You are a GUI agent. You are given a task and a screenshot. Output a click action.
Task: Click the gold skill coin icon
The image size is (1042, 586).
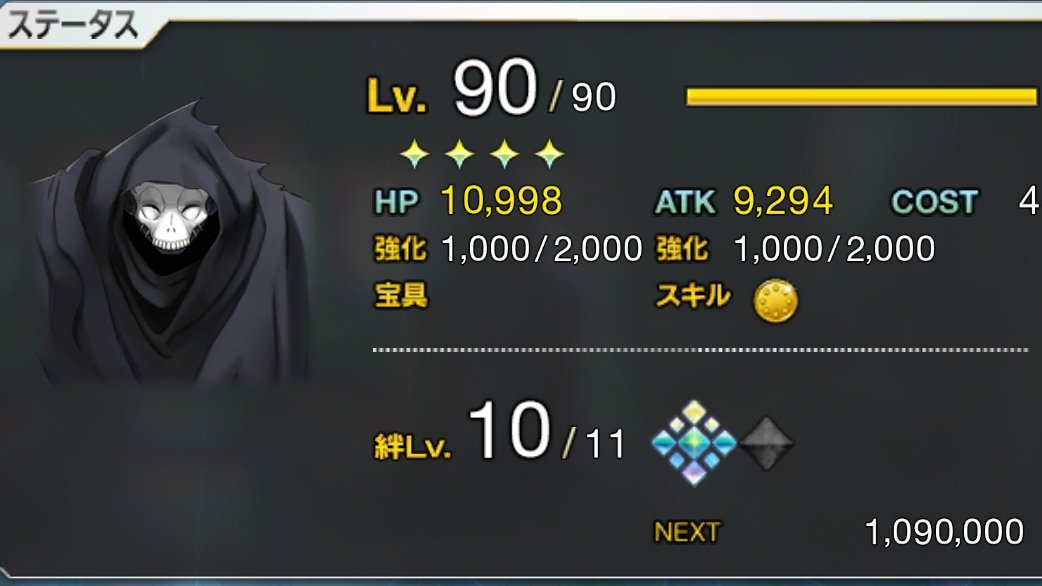[x=776, y=301]
